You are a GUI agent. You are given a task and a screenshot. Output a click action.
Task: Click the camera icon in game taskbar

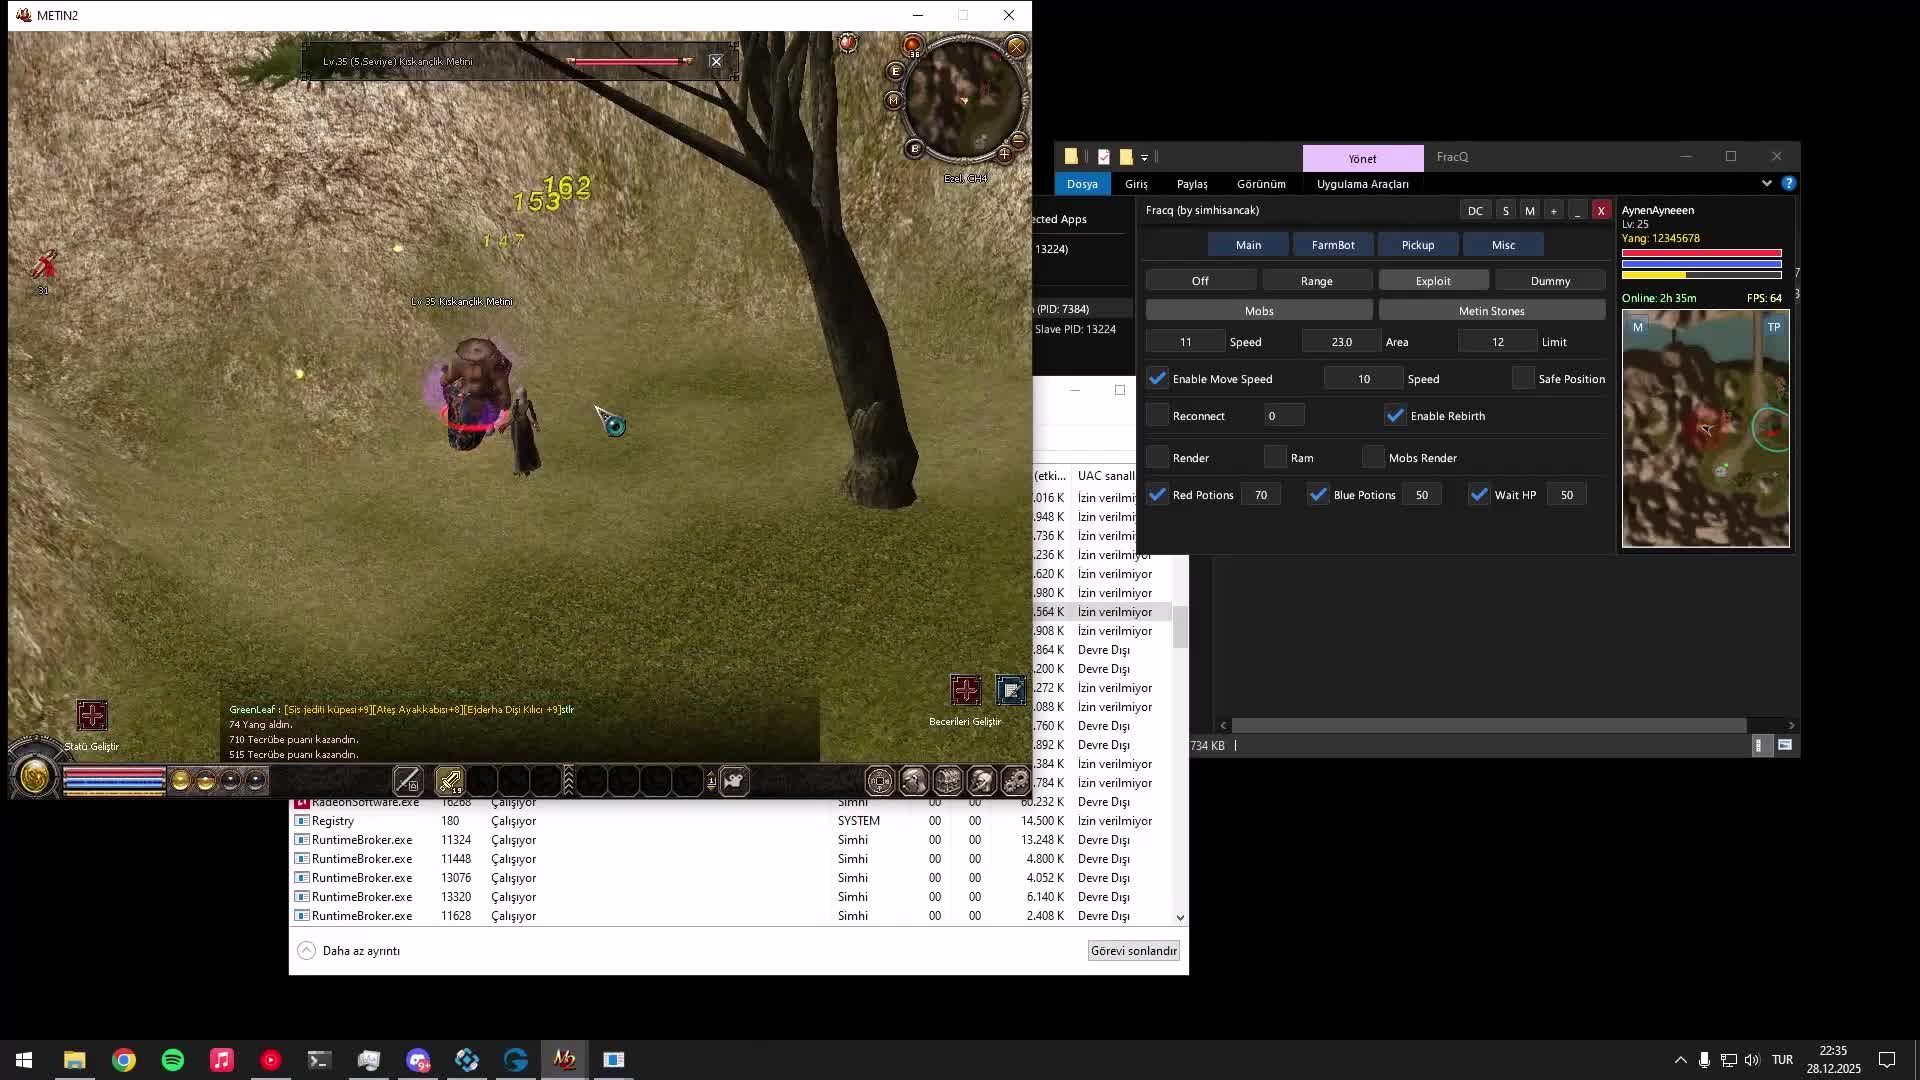[x=734, y=781]
